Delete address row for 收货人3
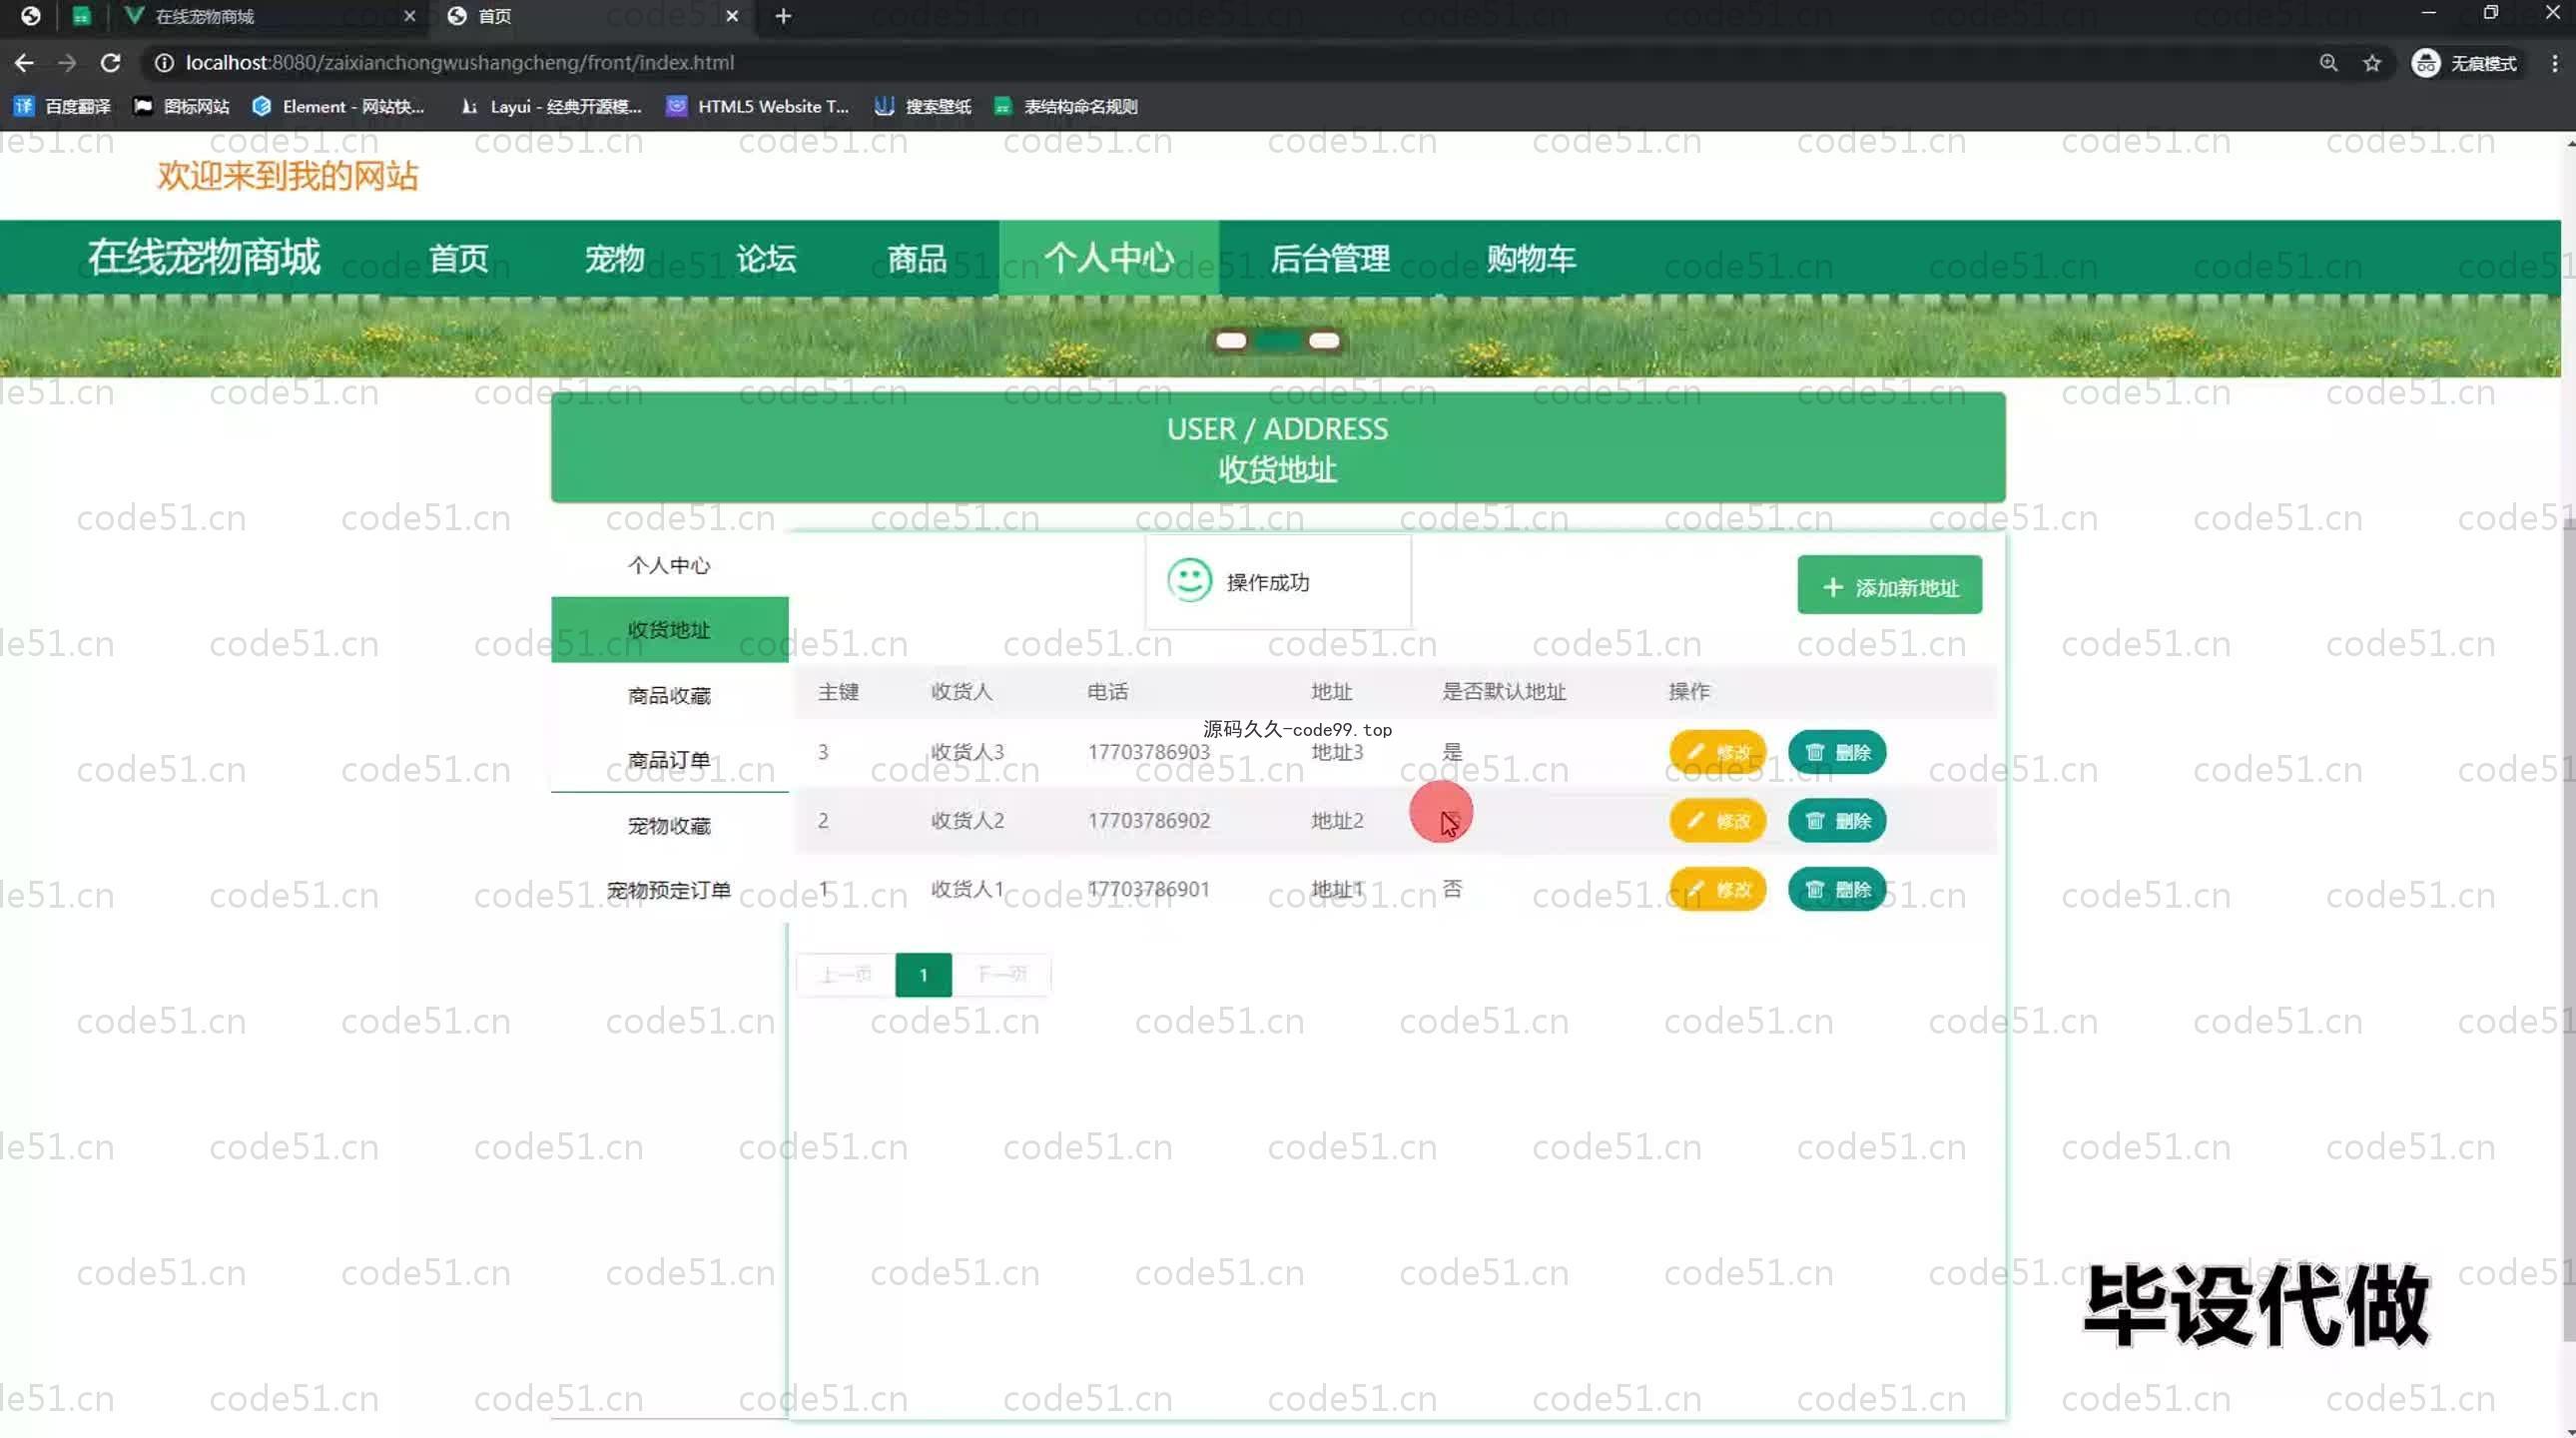Viewport: 2576px width, 1438px height. [1837, 752]
